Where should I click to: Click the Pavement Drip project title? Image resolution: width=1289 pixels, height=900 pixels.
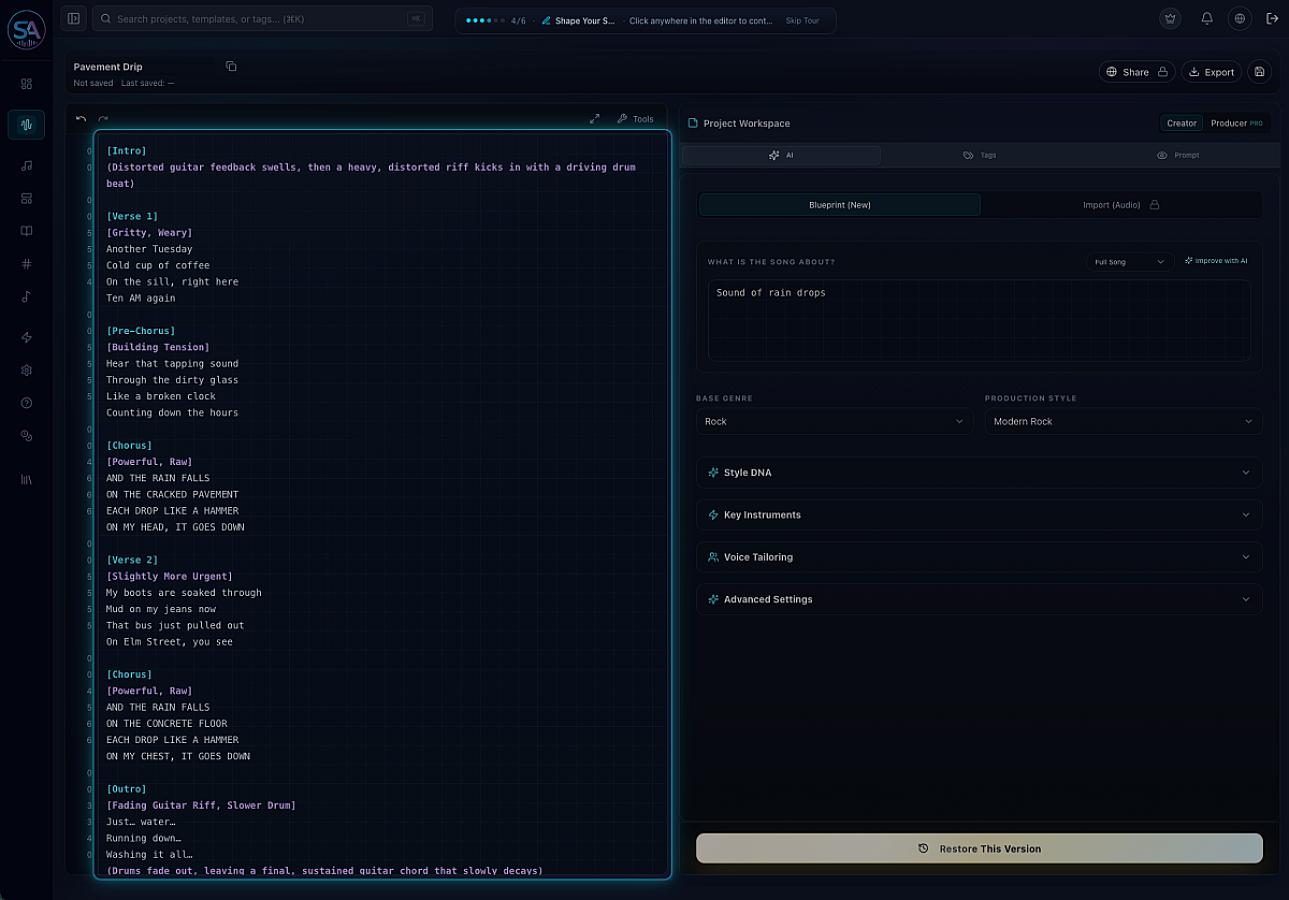pyautogui.click(x=108, y=67)
